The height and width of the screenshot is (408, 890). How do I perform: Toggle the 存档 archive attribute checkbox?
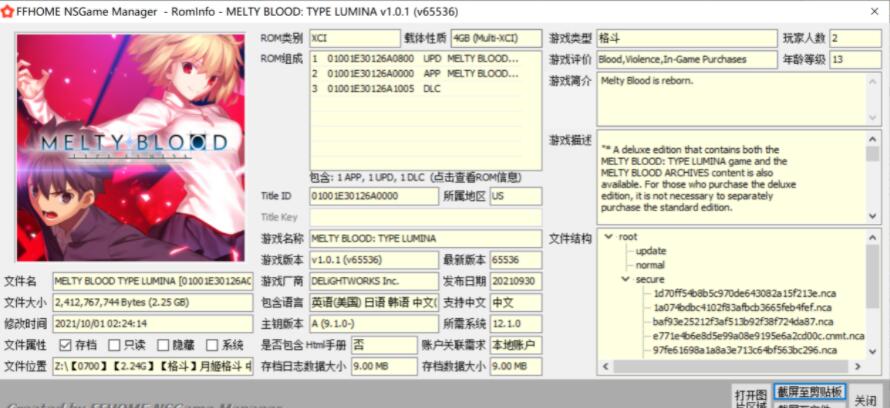(x=65, y=345)
